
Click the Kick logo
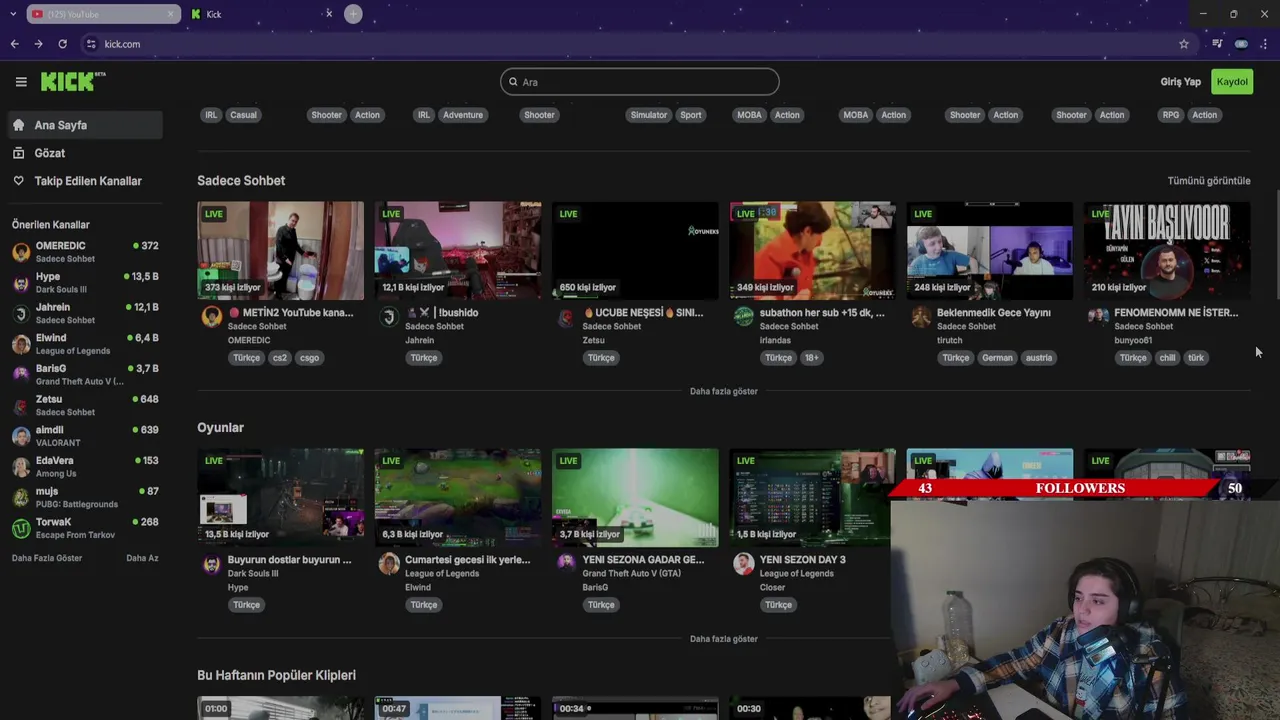[x=73, y=82]
